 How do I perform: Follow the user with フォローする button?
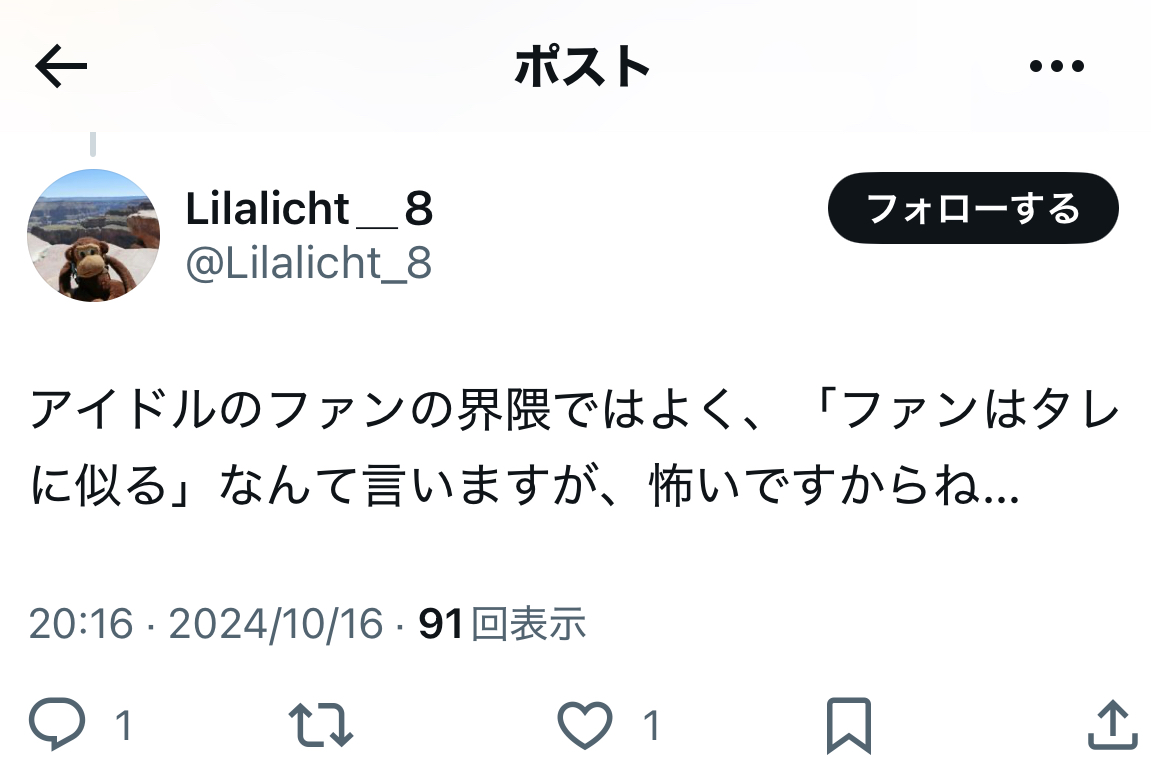point(973,208)
